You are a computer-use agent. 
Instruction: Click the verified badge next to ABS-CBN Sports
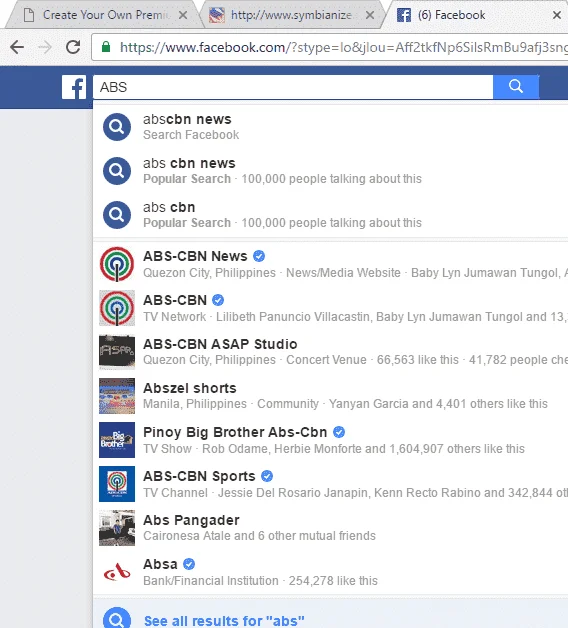[x=267, y=476]
